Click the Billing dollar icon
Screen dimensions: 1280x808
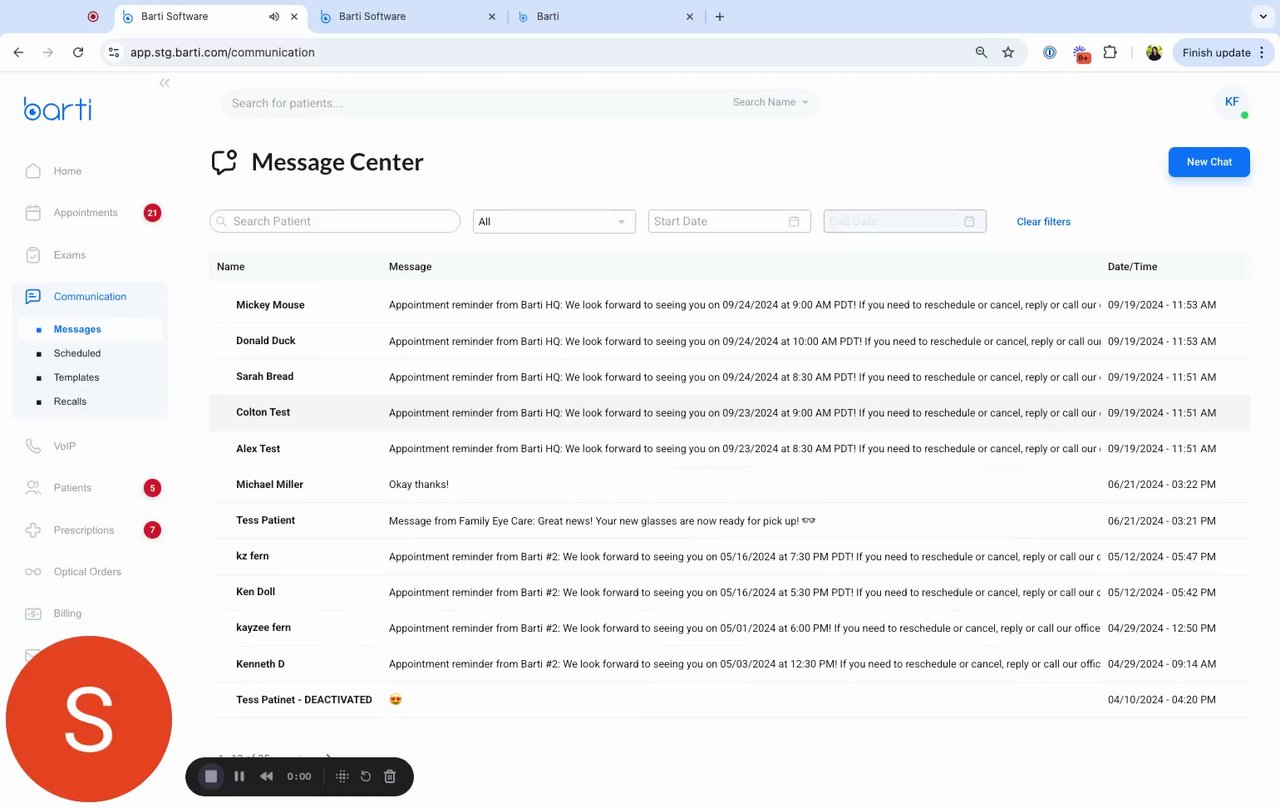point(33,614)
